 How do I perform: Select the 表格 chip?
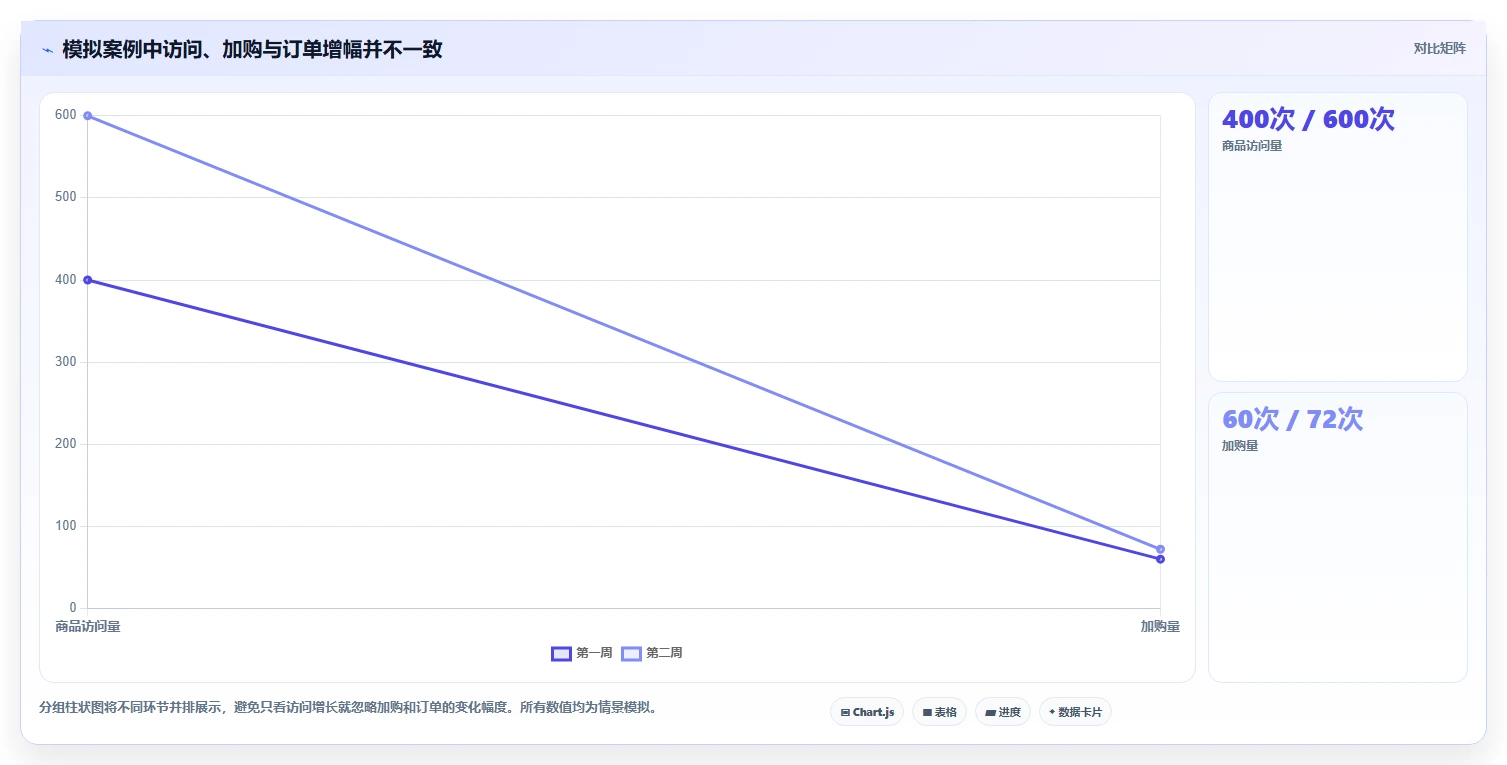tap(939, 712)
